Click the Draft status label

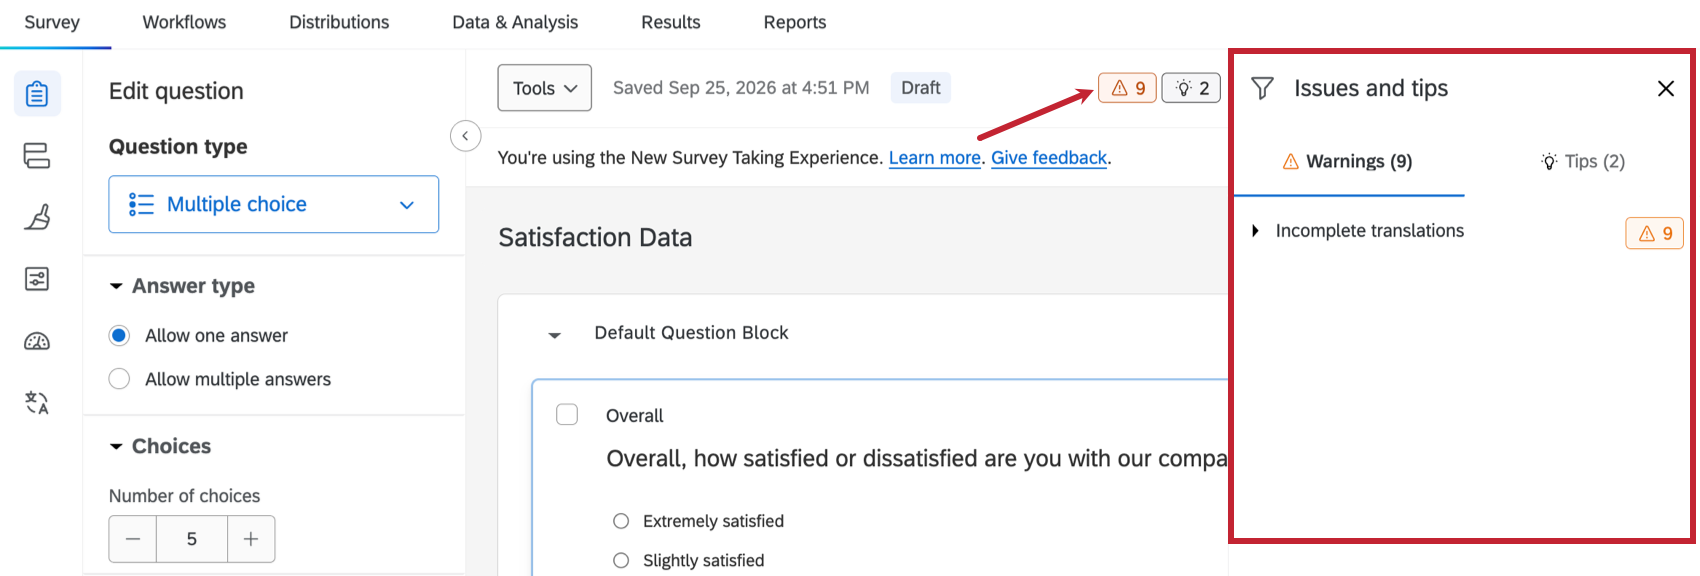point(921,88)
